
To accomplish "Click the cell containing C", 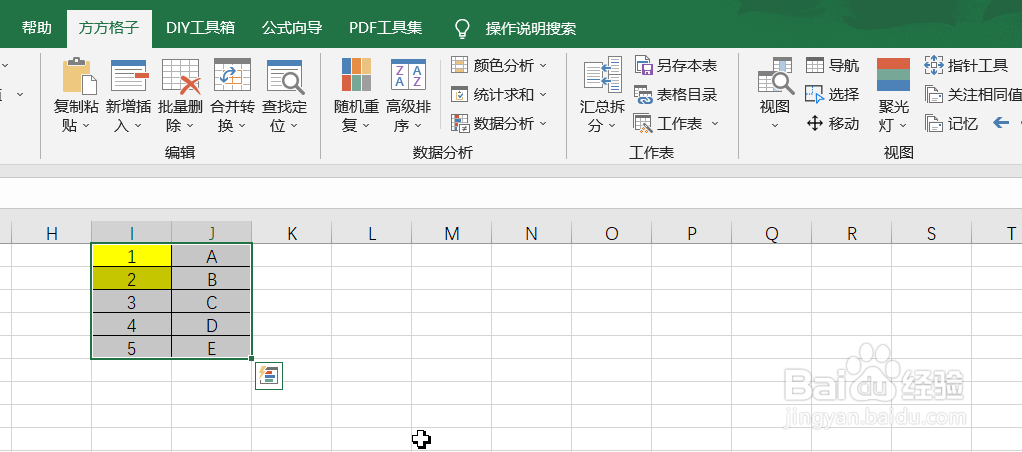I will [x=212, y=302].
